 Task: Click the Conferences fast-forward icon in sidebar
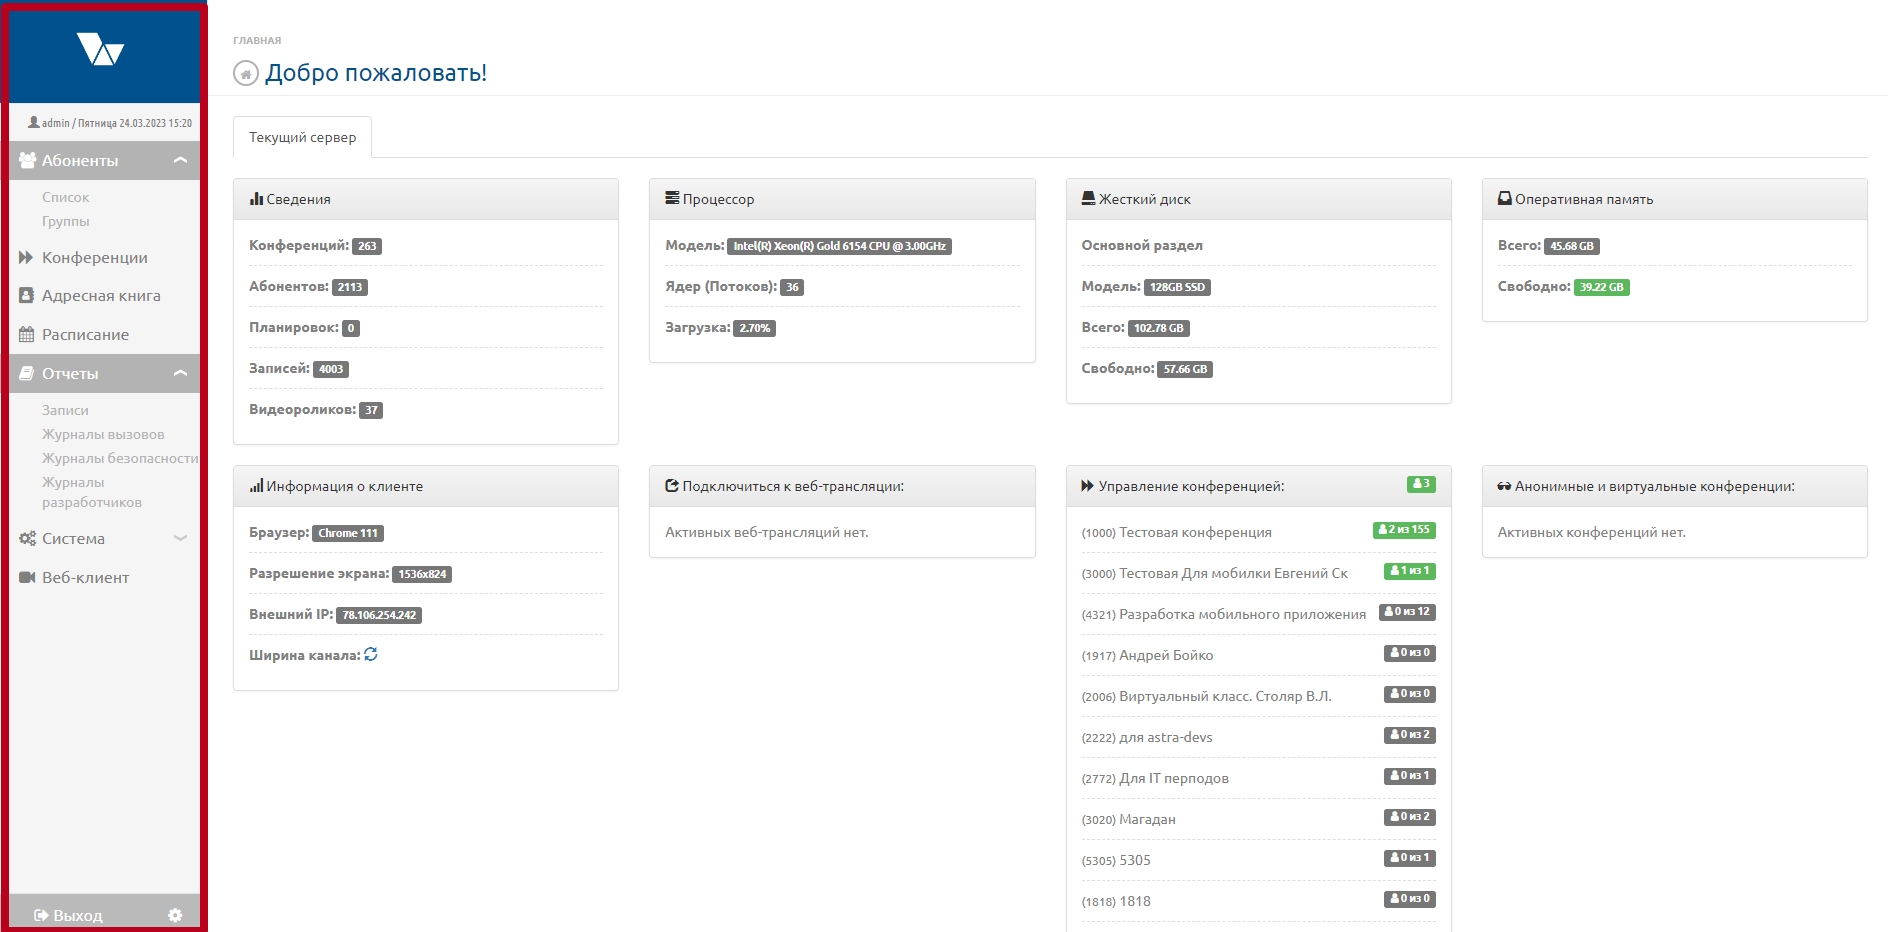click(x=27, y=258)
